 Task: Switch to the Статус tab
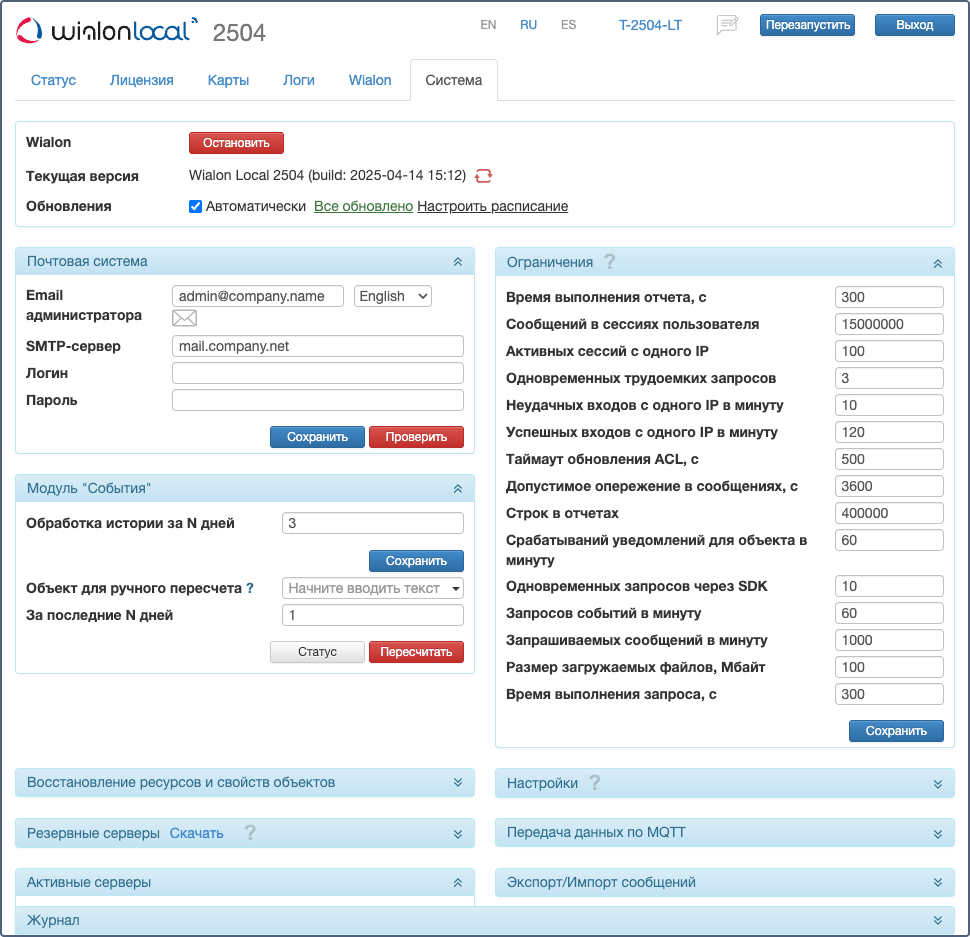[x=53, y=80]
